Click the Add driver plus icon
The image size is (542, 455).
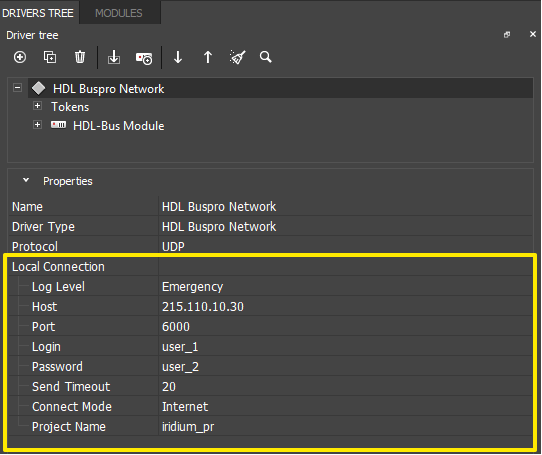(x=20, y=57)
